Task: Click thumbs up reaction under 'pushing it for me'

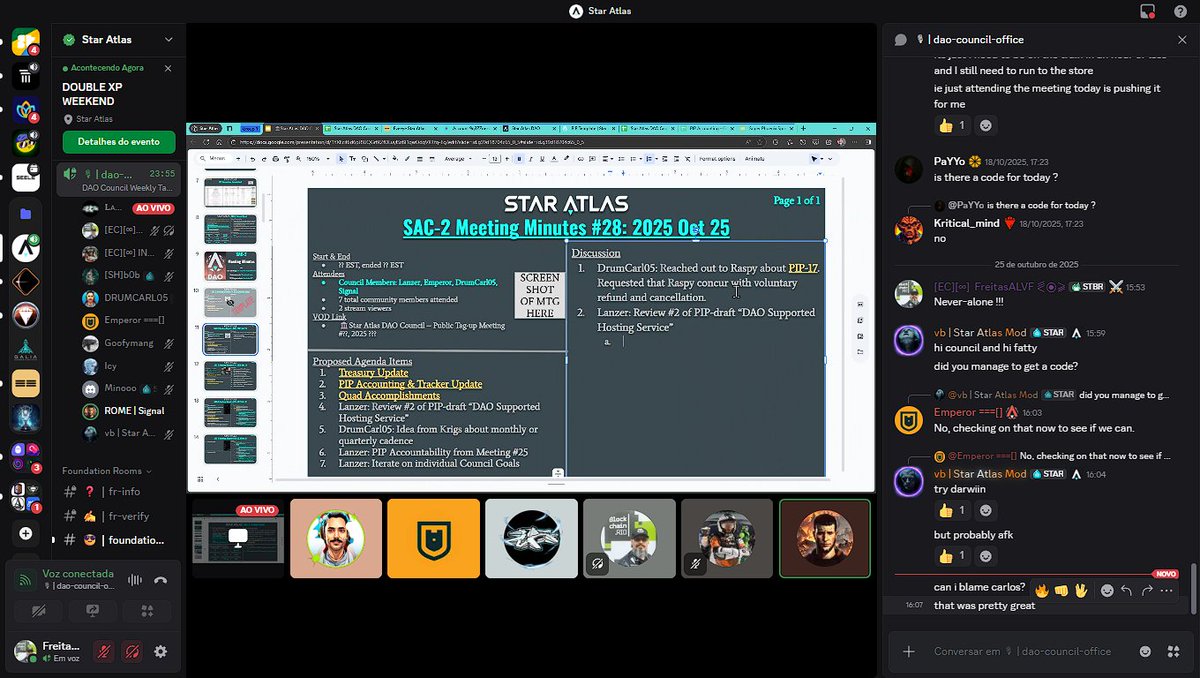Action: click(x=952, y=125)
